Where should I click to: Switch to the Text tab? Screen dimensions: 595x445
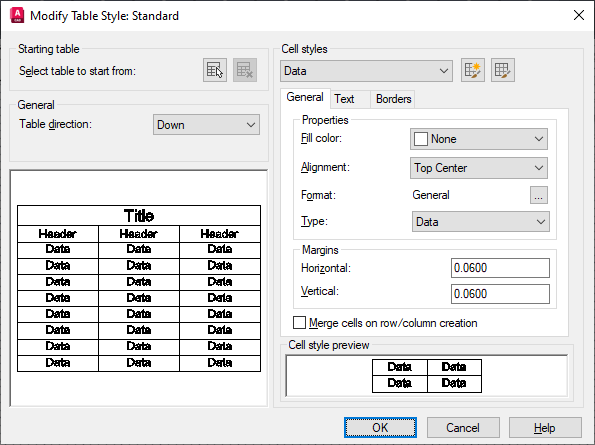point(344,99)
